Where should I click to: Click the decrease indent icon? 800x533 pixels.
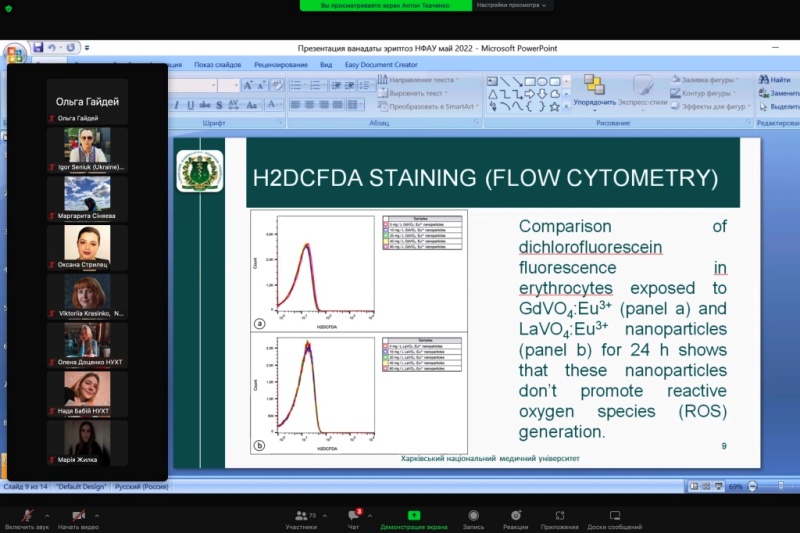click(x=336, y=85)
